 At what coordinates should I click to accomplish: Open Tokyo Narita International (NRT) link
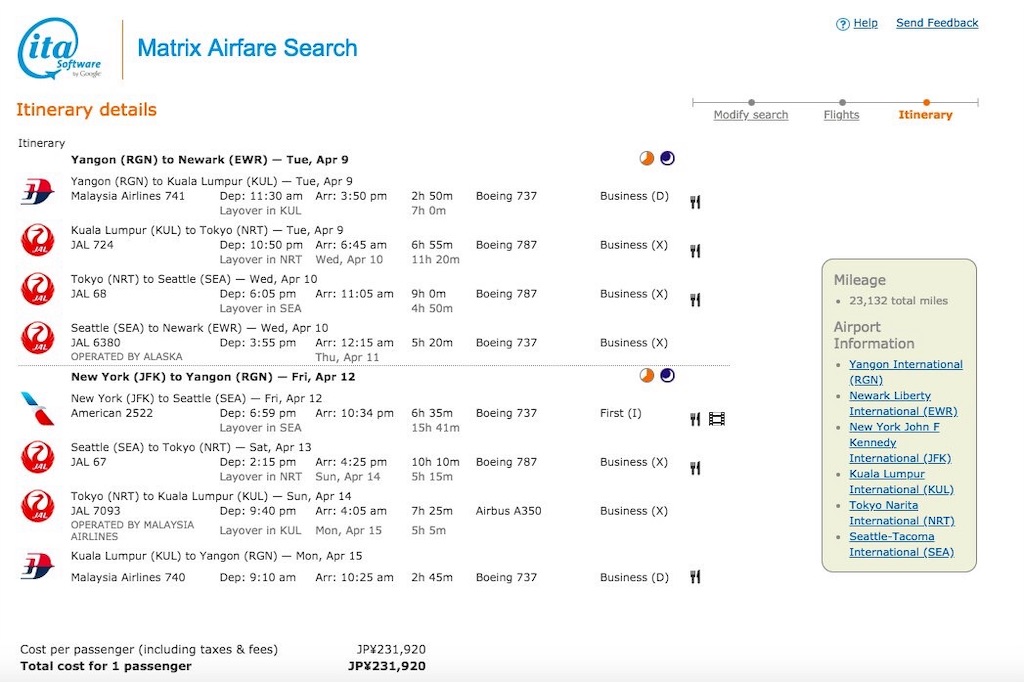(902, 513)
